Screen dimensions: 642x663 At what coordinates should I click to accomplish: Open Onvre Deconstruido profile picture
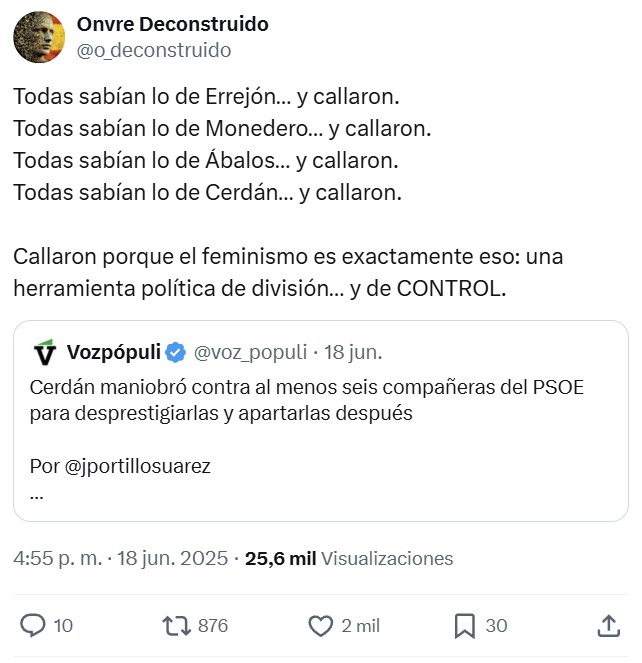(x=39, y=37)
